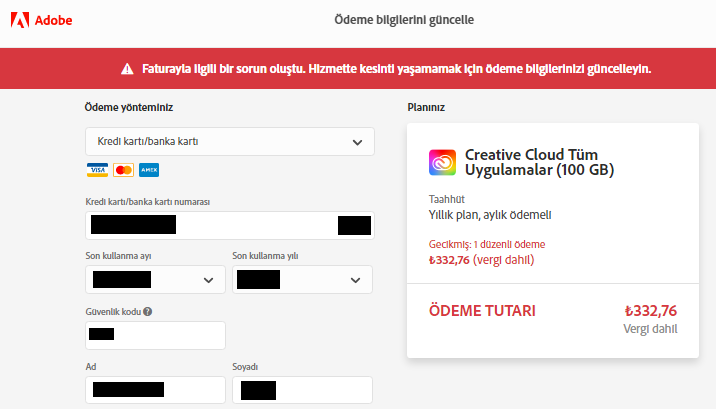Click the '₺332,76 (vergi dahil)' overdue amount

(481, 260)
